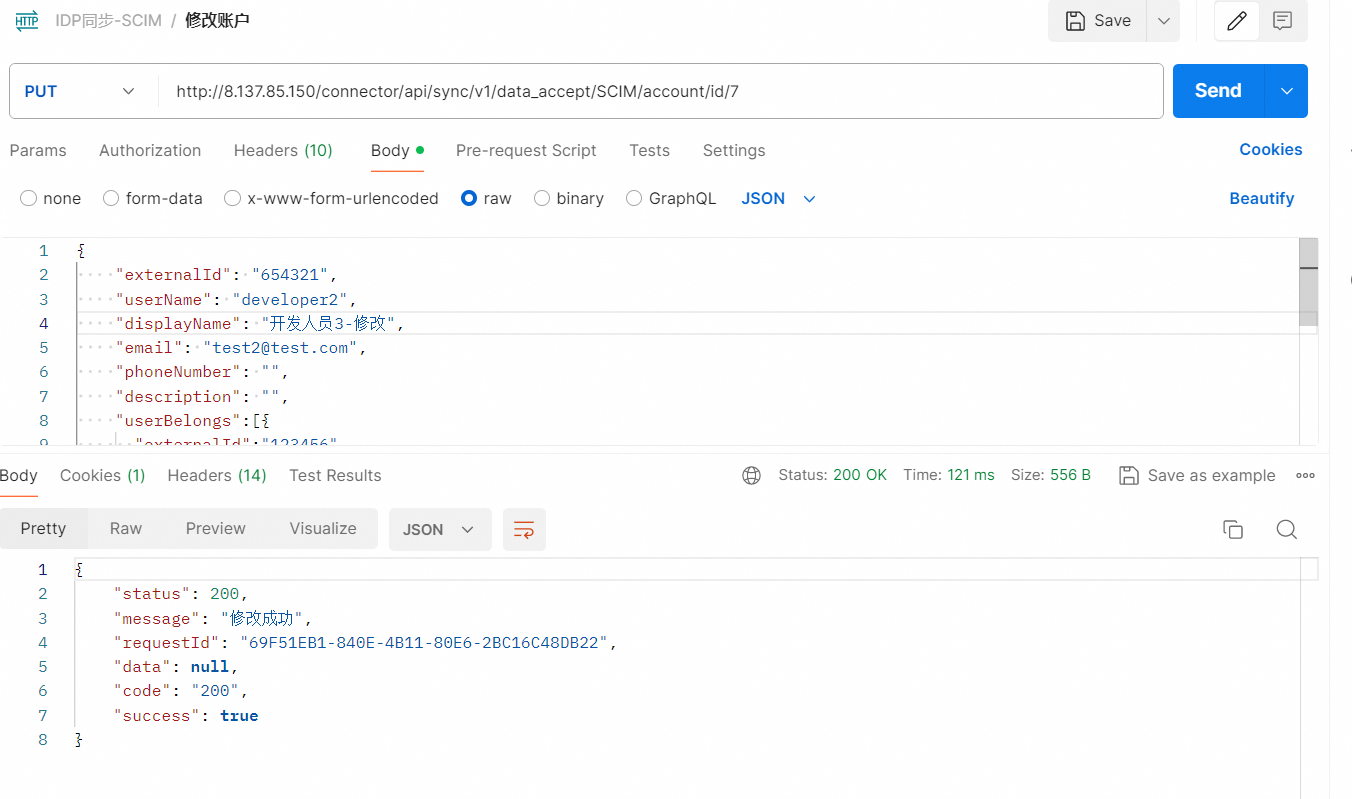Click the Beautify link
The width and height of the screenshot is (1352, 799).
click(1261, 198)
